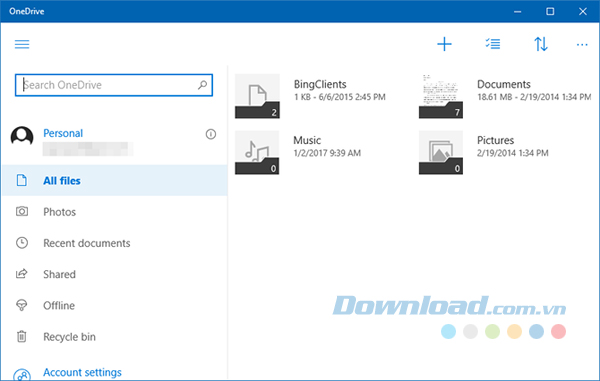Viewport: 600px width, 381px height.
Task: Click the search magnifier icon
Action: coord(202,85)
